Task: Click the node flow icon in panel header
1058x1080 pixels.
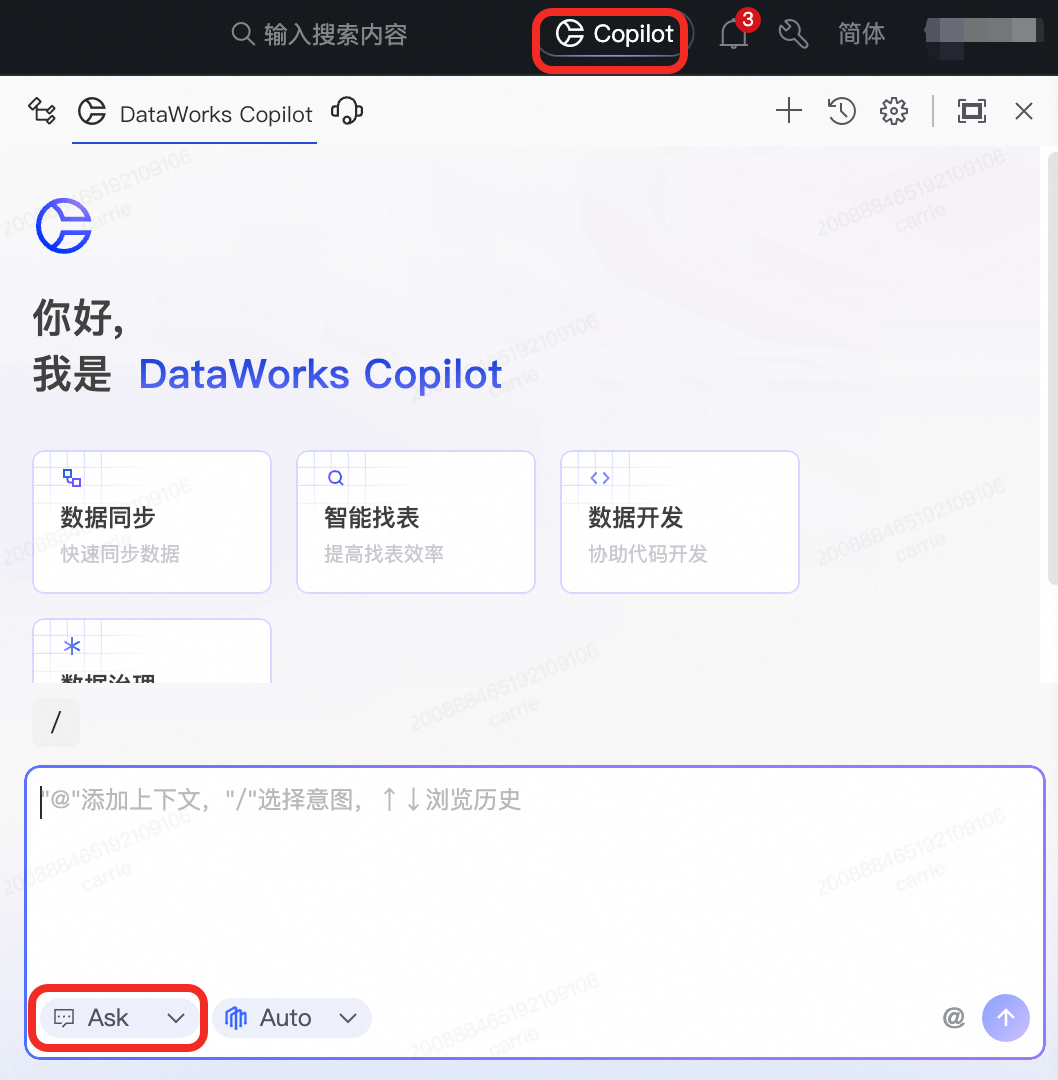Action: [42, 112]
